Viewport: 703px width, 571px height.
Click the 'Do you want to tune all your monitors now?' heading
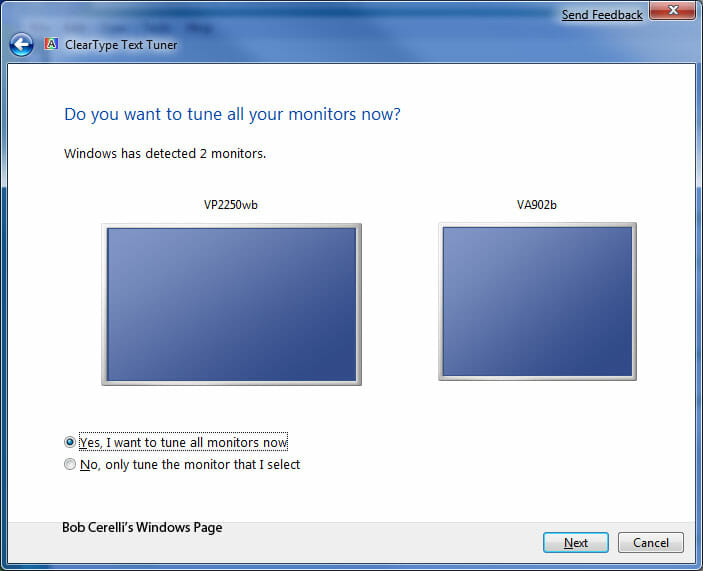232,114
